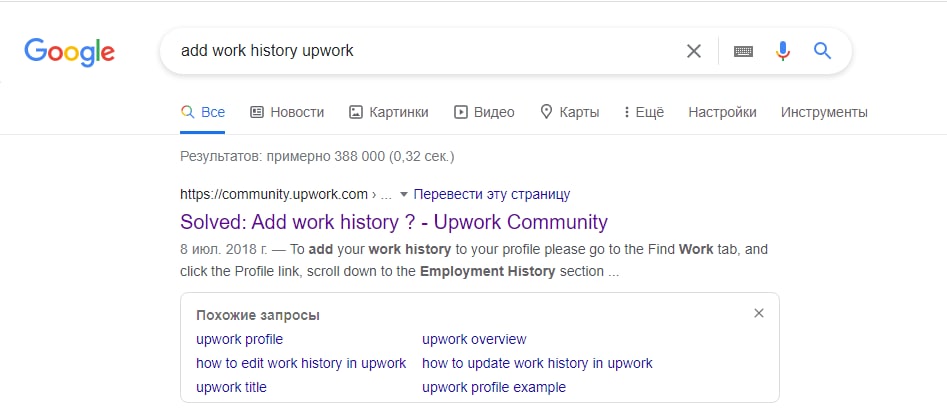947x420 pixels.
Task: Switch to the Картинки tab
Action: click(388, 112)
